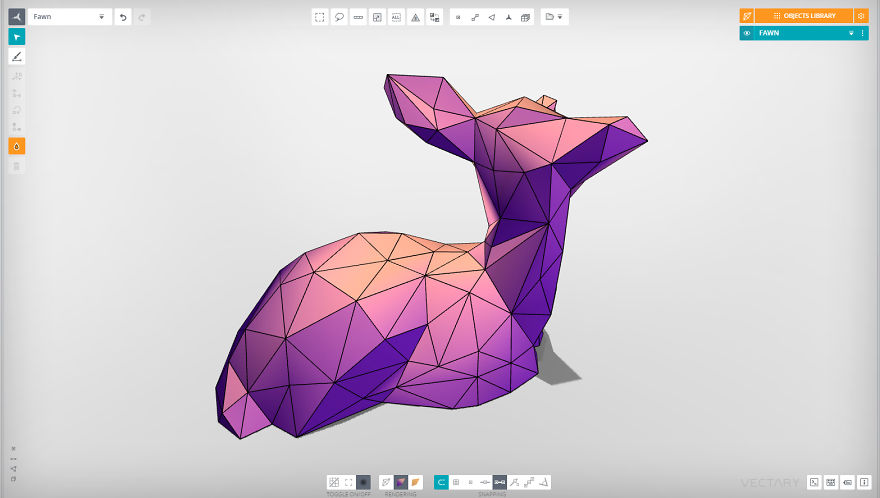This screenshot has width=880, height=498.
Task: Open the Objects Library panel
Action: coord(804,16)
